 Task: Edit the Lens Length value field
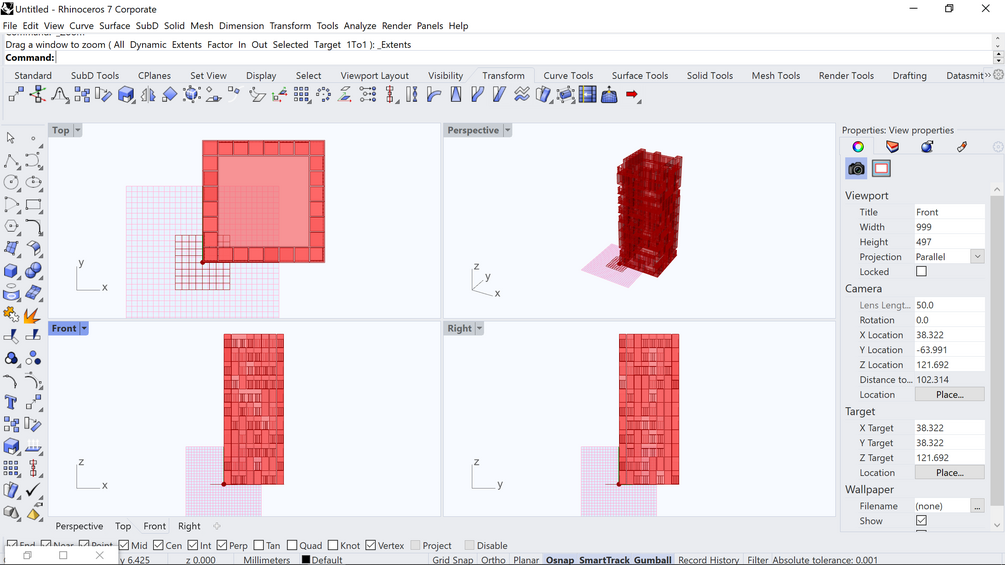949,305
